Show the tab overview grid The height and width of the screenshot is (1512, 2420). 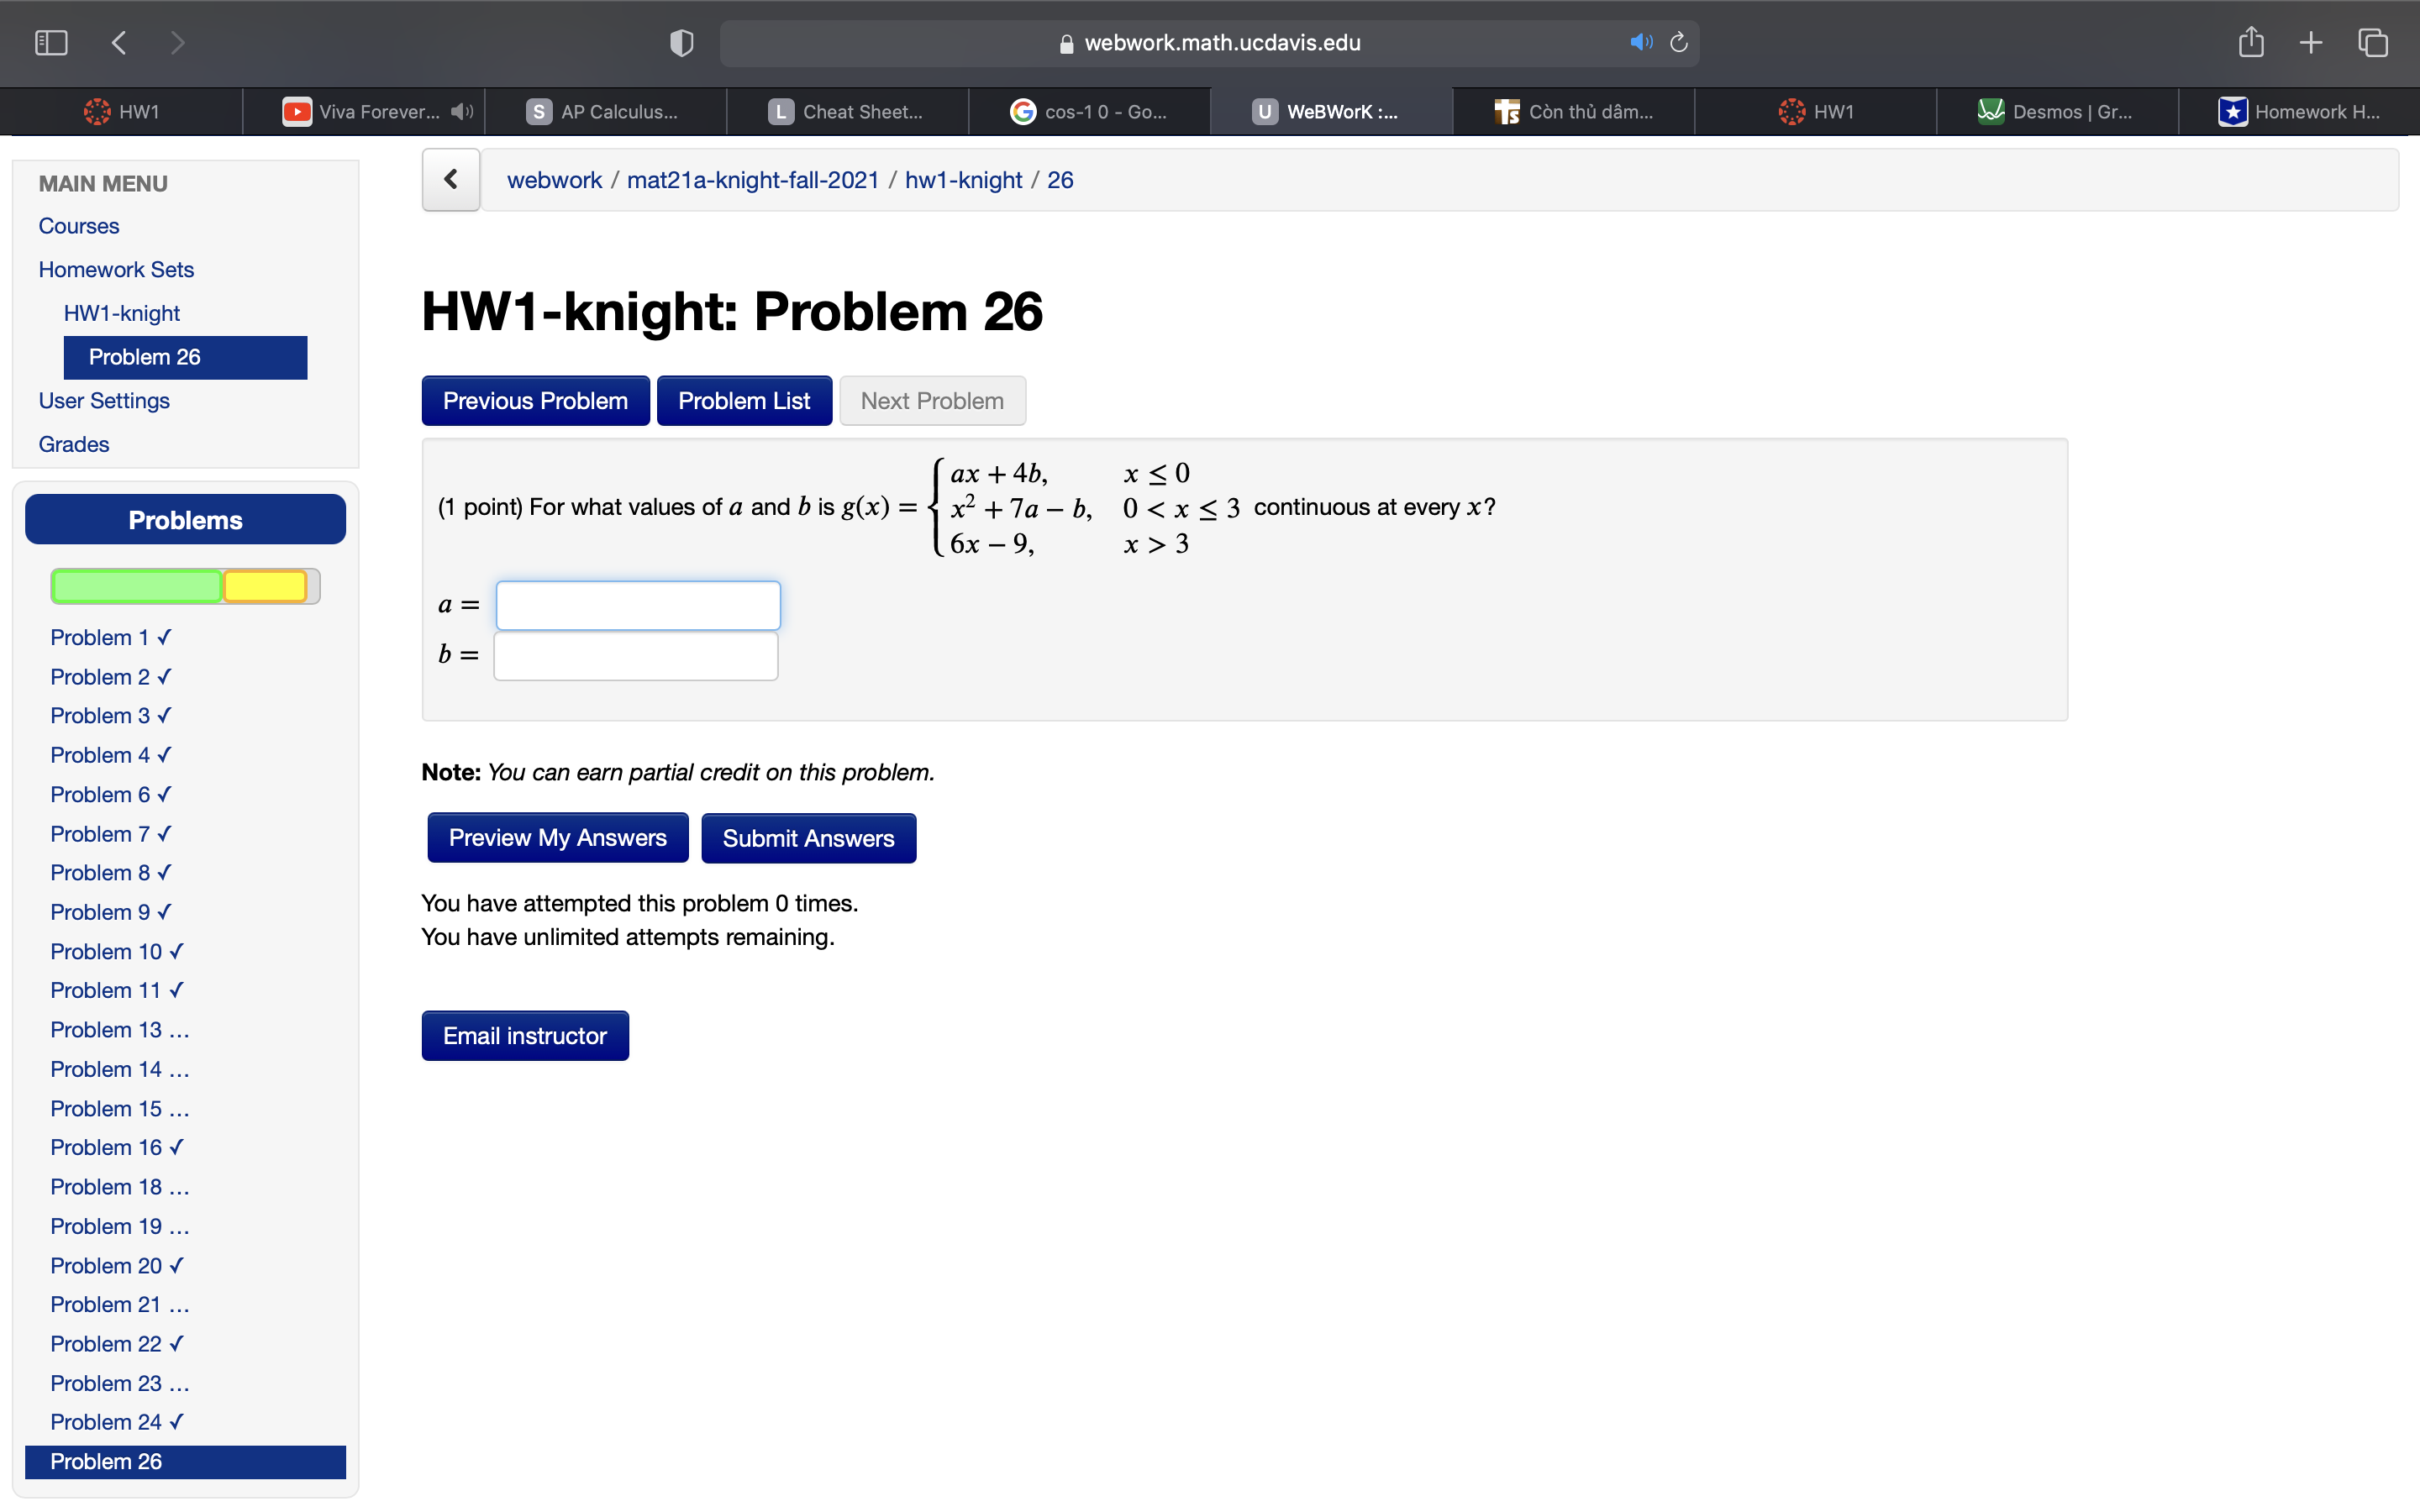pyautogui.click(x=2372, y=42)
